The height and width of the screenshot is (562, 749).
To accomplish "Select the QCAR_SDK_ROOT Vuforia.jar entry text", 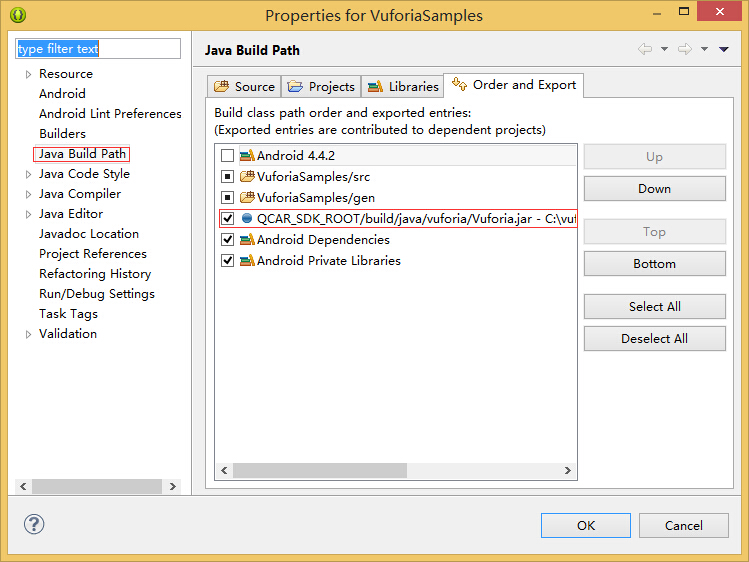I will [416, 219].
